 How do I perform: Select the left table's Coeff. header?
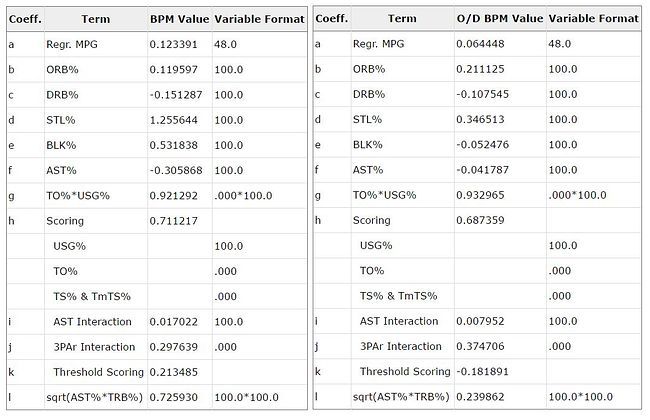coord(25,19)
